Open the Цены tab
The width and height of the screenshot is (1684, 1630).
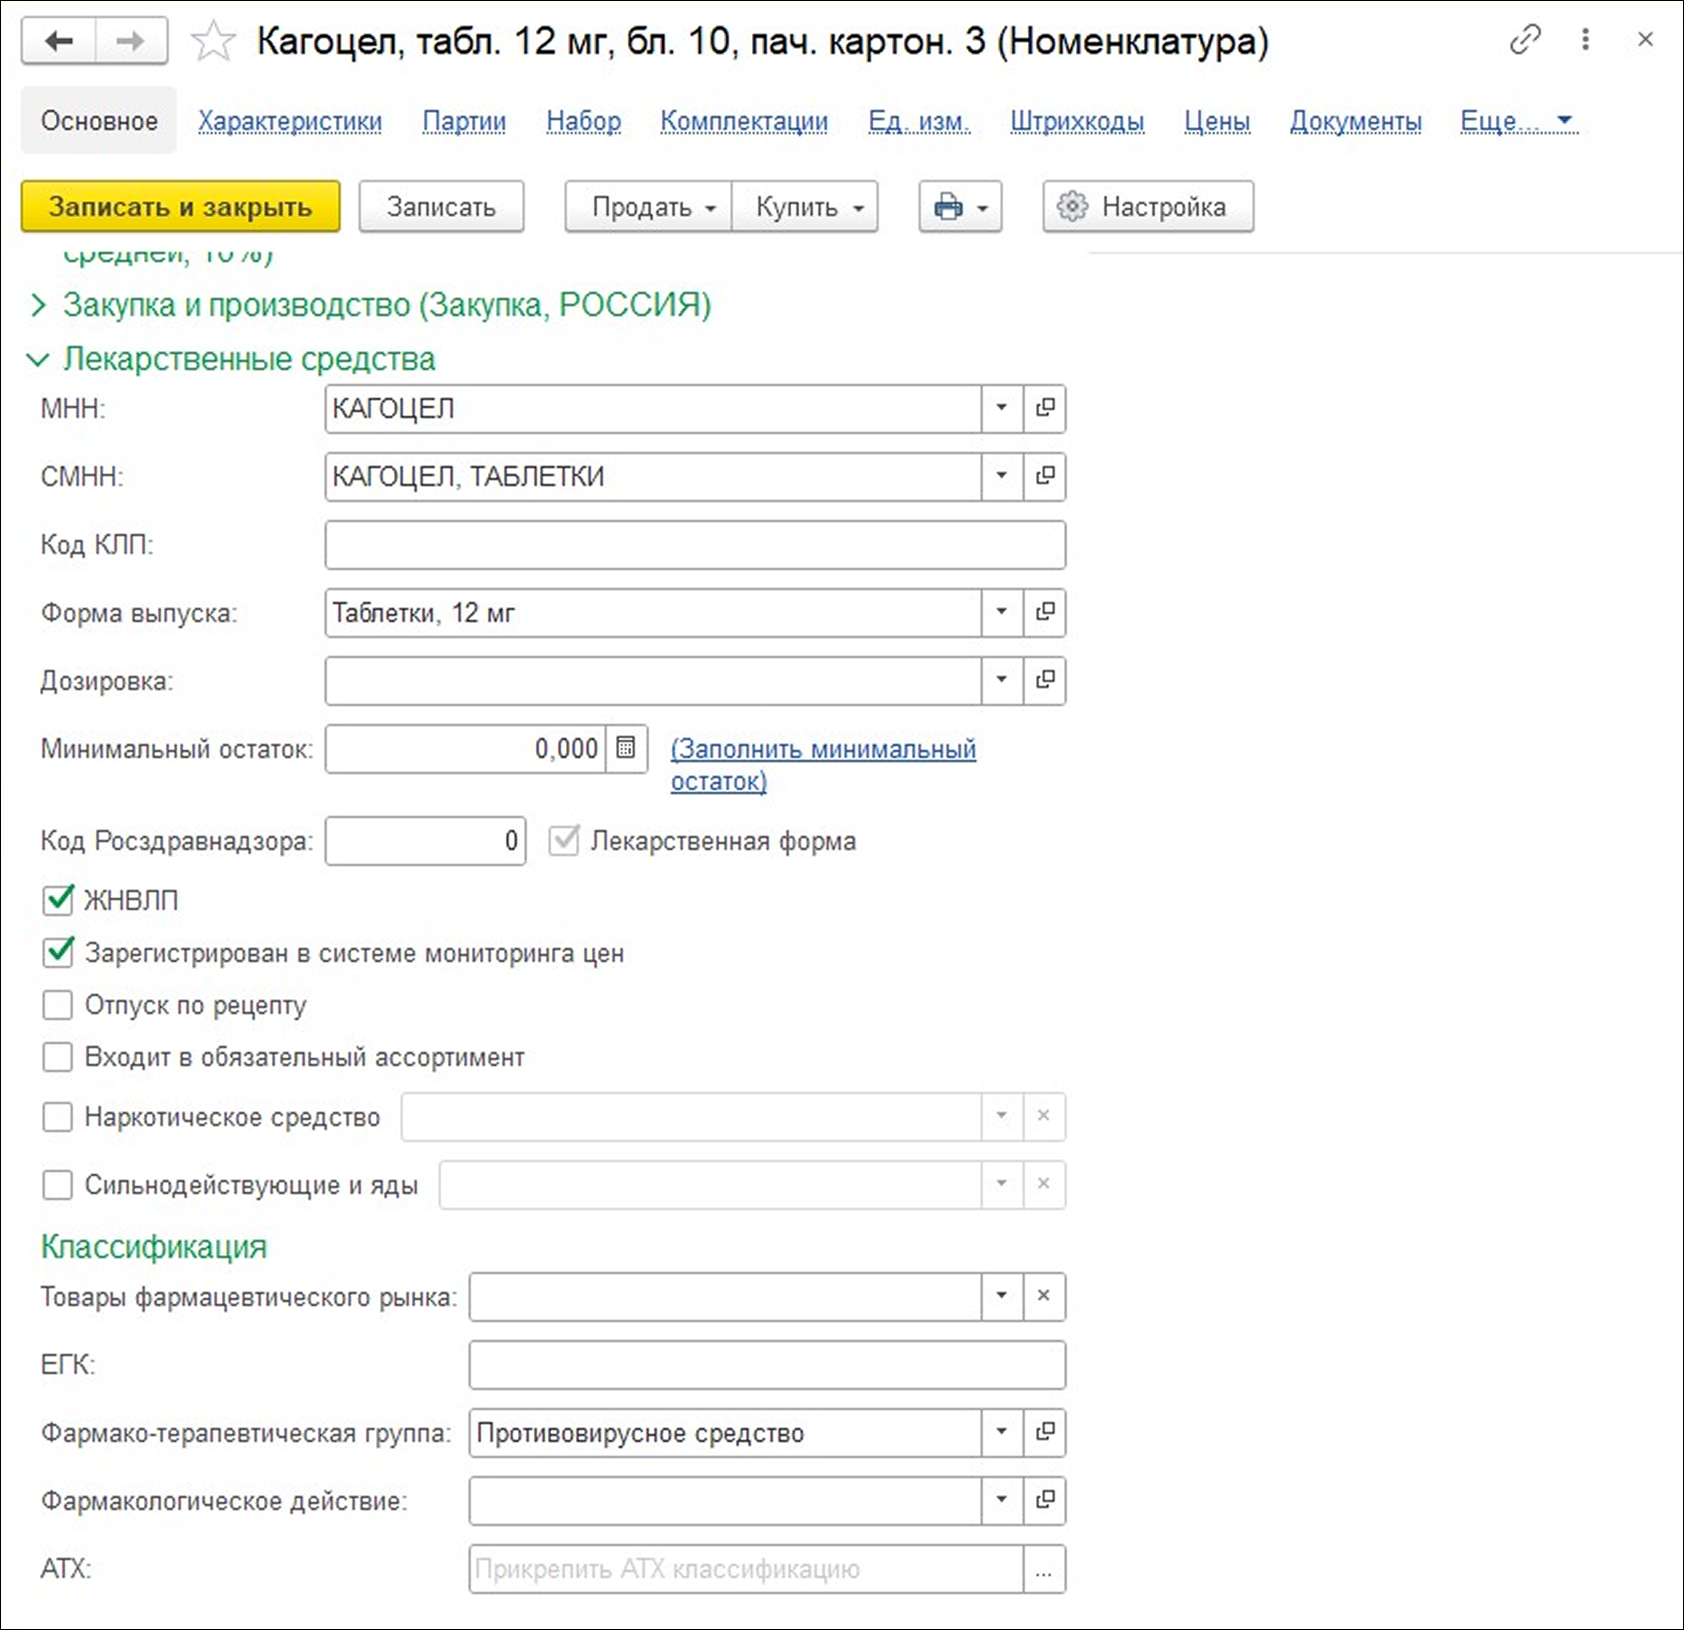pyautogui.click(x=1216, y=121)
